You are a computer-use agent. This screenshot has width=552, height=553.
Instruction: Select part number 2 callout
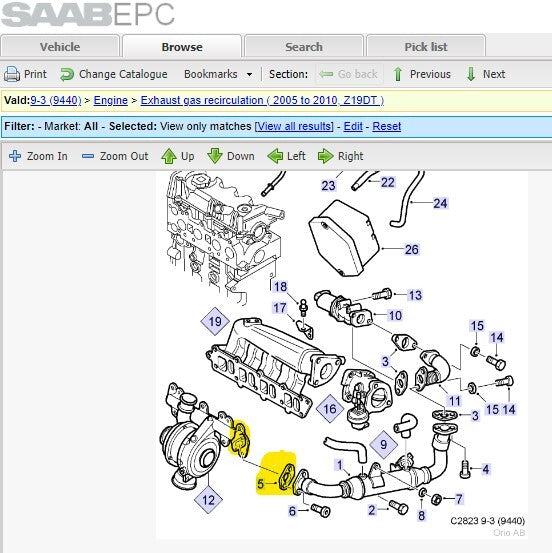tap(372, 510)
